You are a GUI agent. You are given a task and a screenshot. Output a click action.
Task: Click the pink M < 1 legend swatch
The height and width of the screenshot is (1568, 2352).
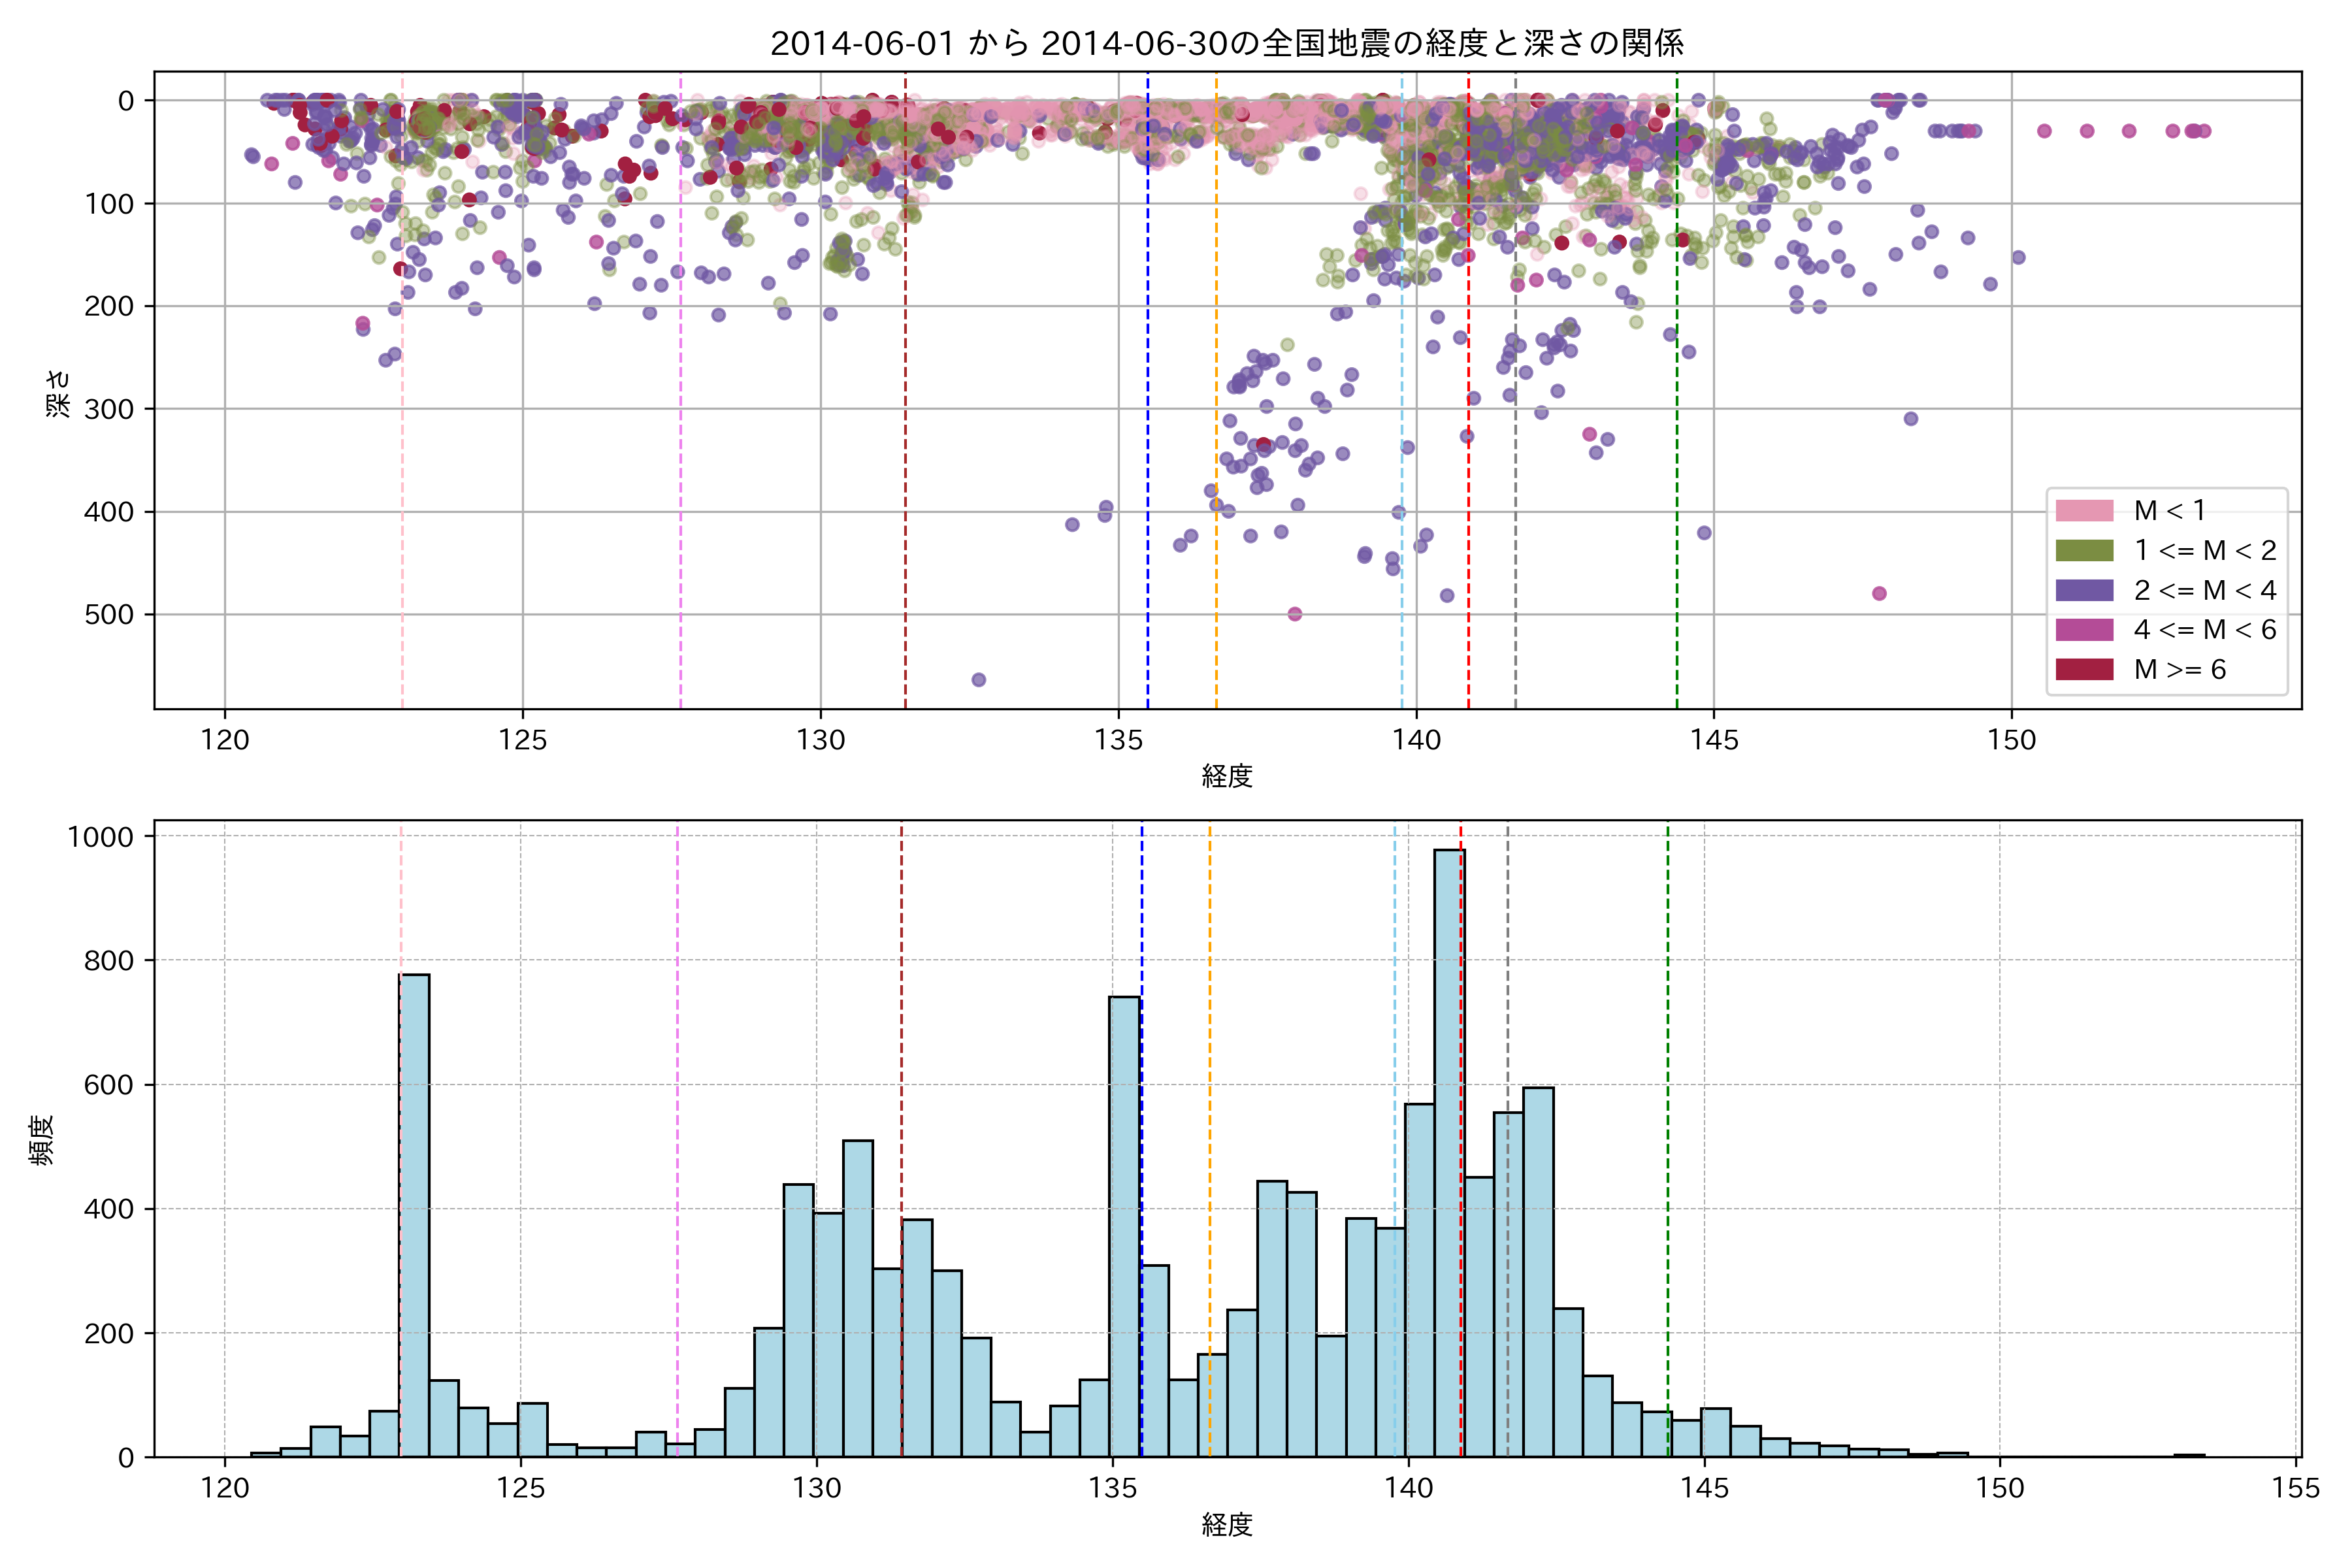tap(2084, 511)
